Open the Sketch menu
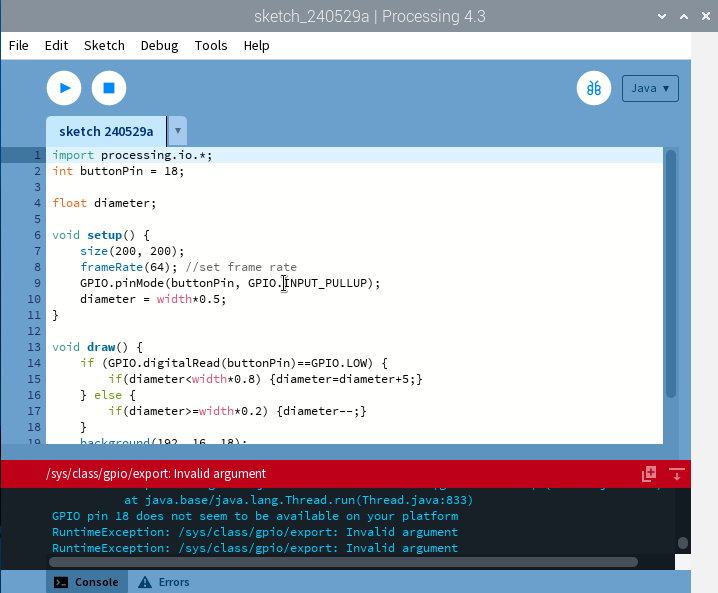 104,46
